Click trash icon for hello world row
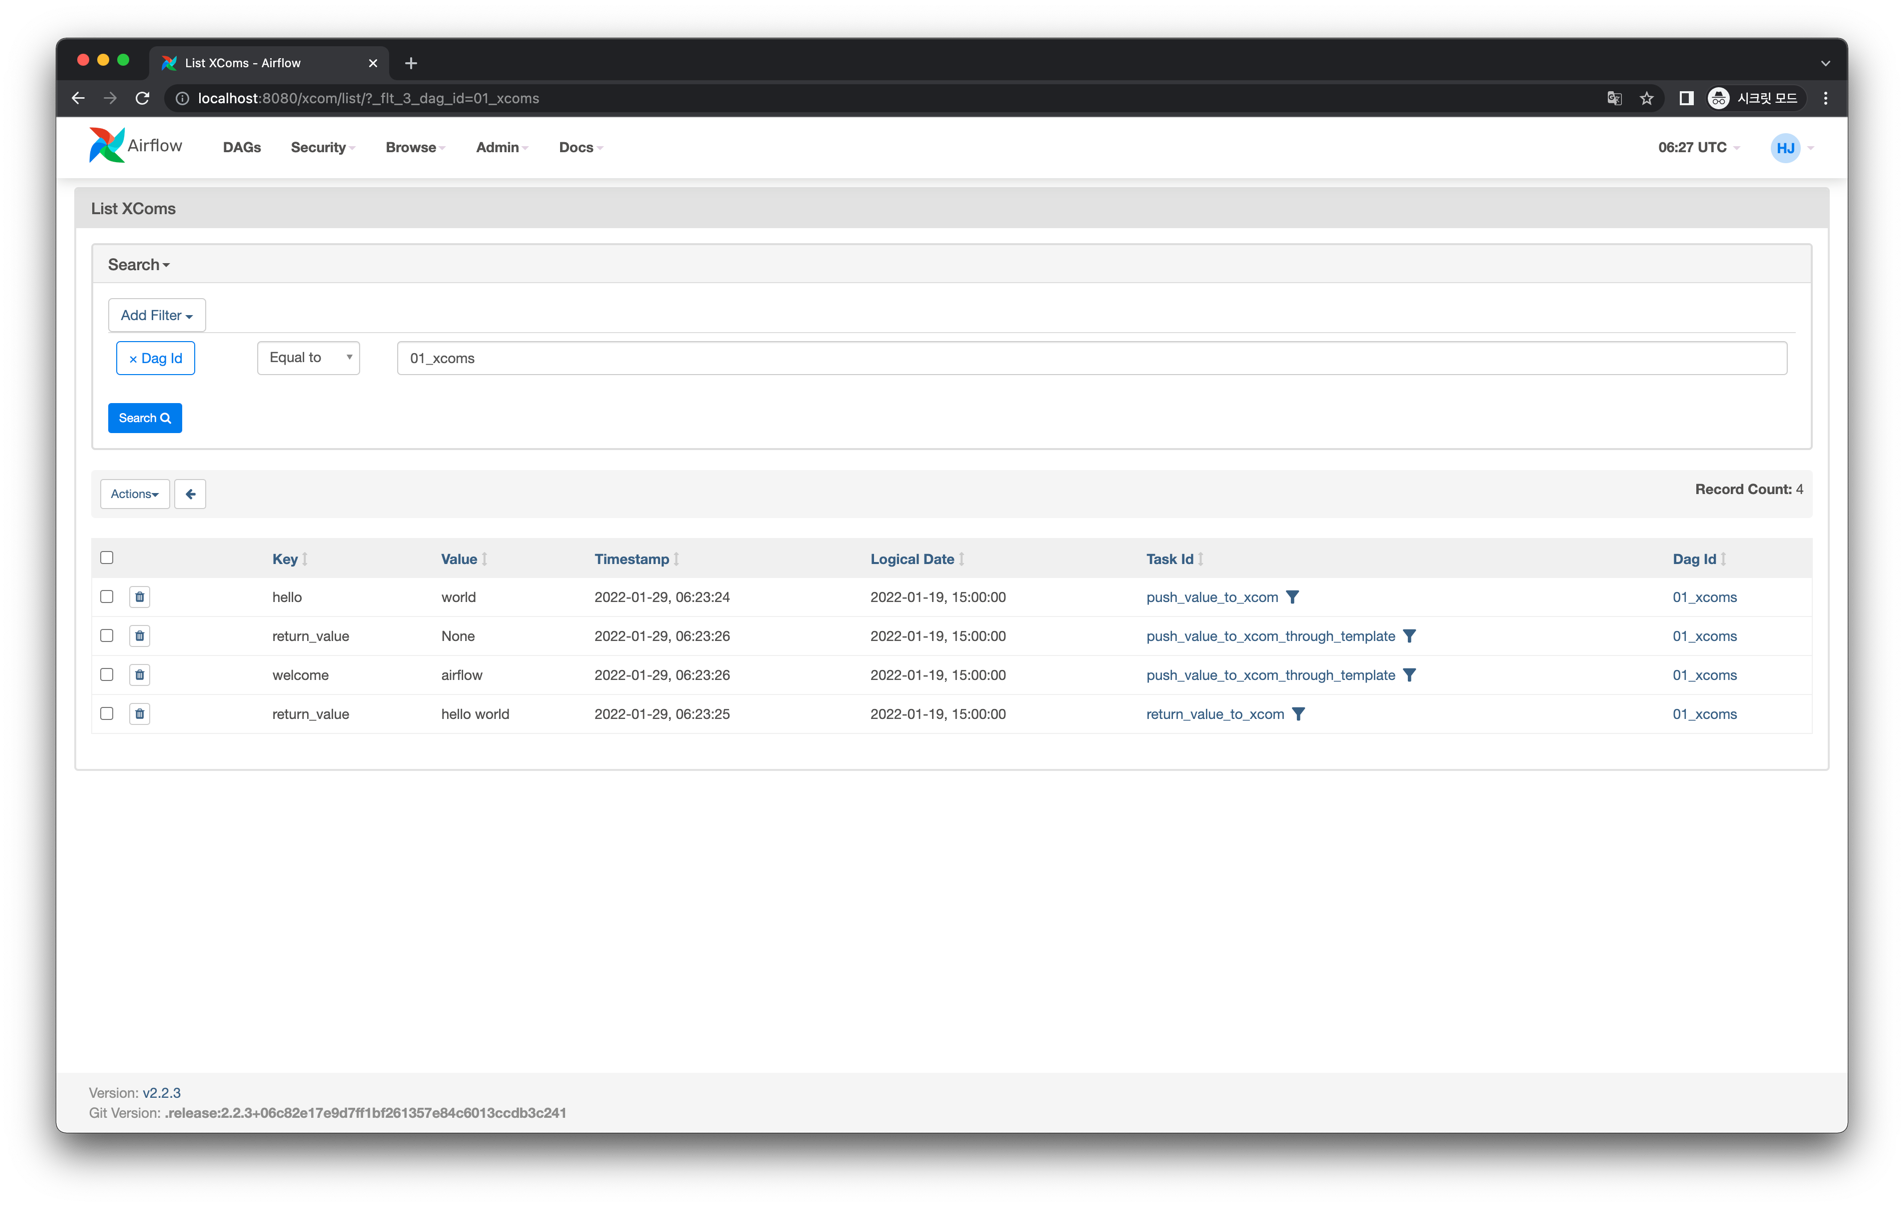The image size is (1904, 1207). [x=140, y=714]
